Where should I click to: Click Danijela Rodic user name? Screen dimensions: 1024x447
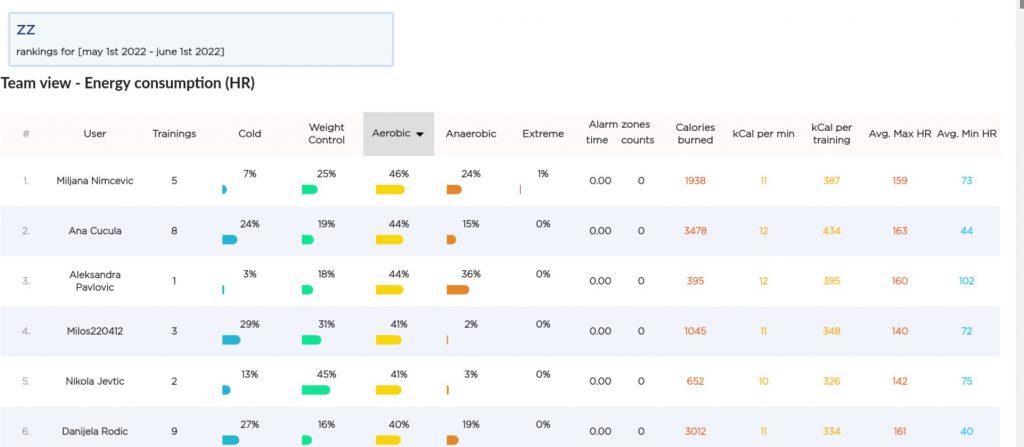tap(95, 431)
